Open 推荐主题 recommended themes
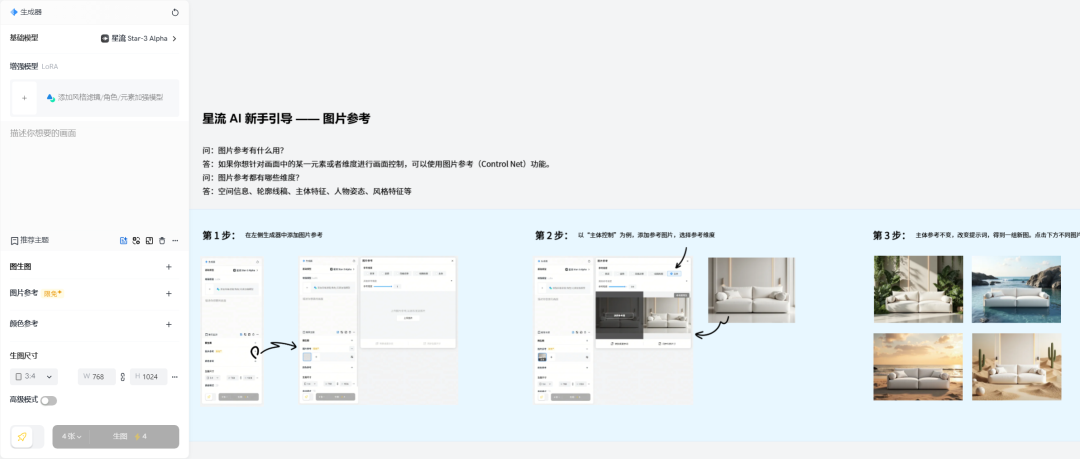The width and height of the screenshot is (1080, 459). coord(30,241)
